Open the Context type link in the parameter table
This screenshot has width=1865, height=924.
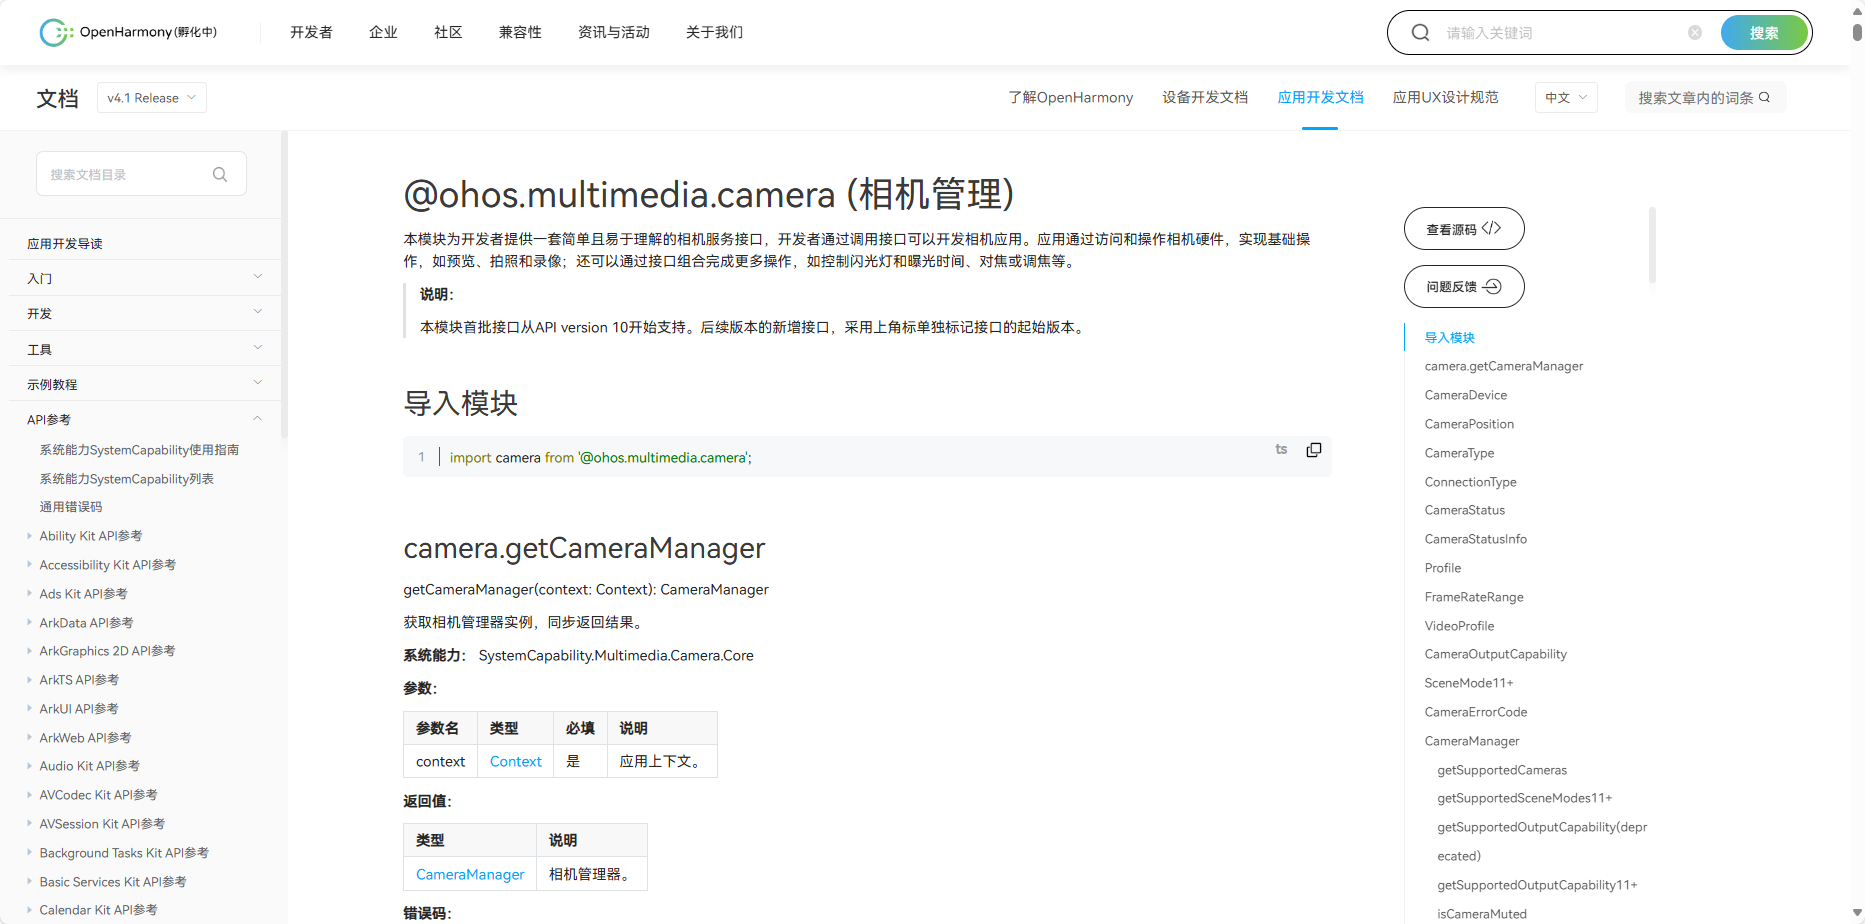tap(515, 761)
